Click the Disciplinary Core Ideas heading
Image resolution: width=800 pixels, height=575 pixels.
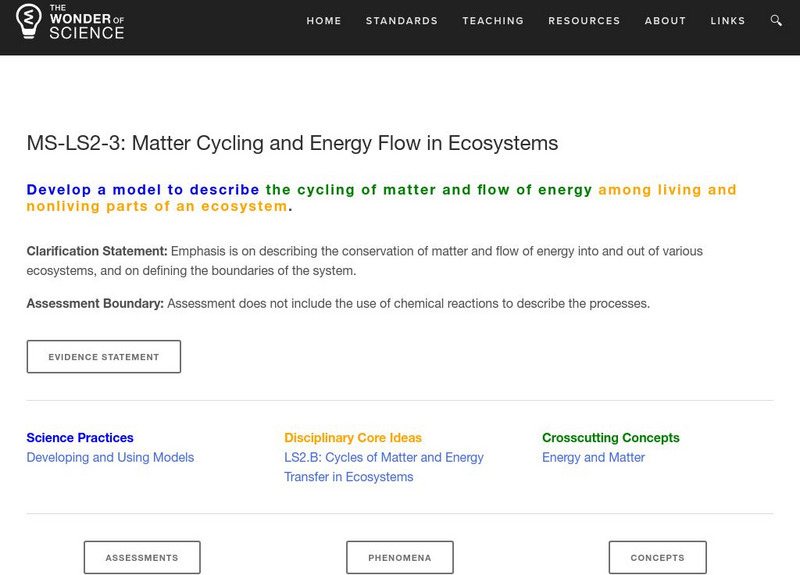353,438
